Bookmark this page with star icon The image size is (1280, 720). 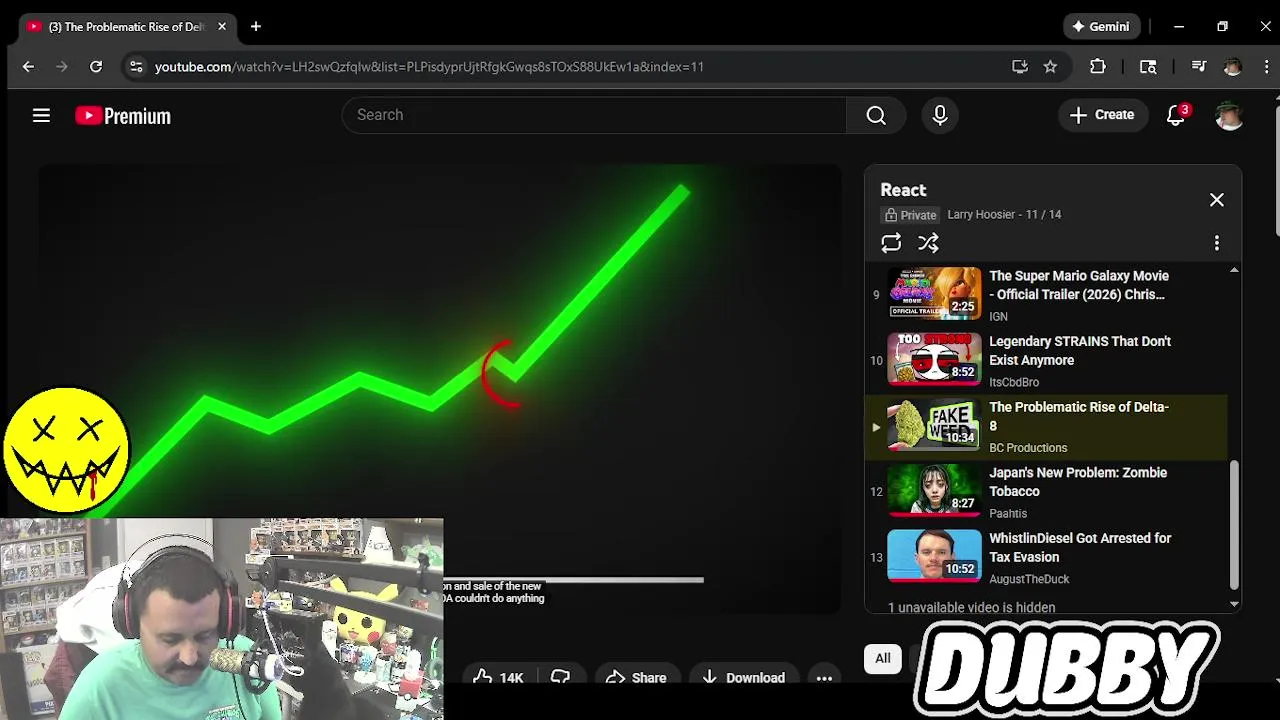click(1050, 67)
